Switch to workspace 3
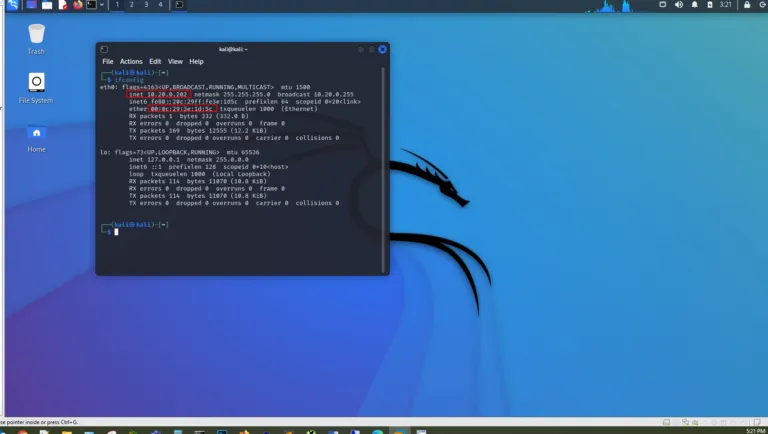This screenshot has height=434, width=768. (x=146, y=5)
